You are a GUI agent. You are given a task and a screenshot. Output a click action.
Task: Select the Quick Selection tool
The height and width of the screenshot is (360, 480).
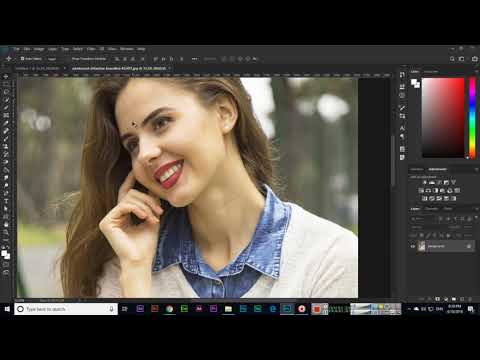[x=6, y=99]
